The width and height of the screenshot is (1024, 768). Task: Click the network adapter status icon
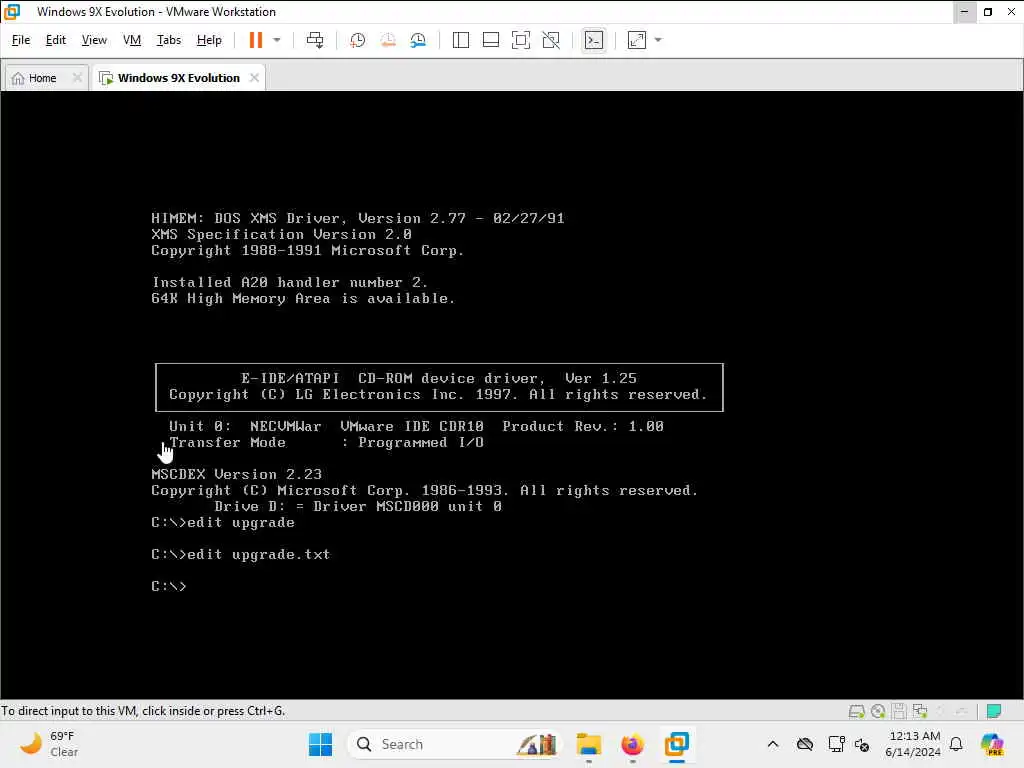coord(920,711)
